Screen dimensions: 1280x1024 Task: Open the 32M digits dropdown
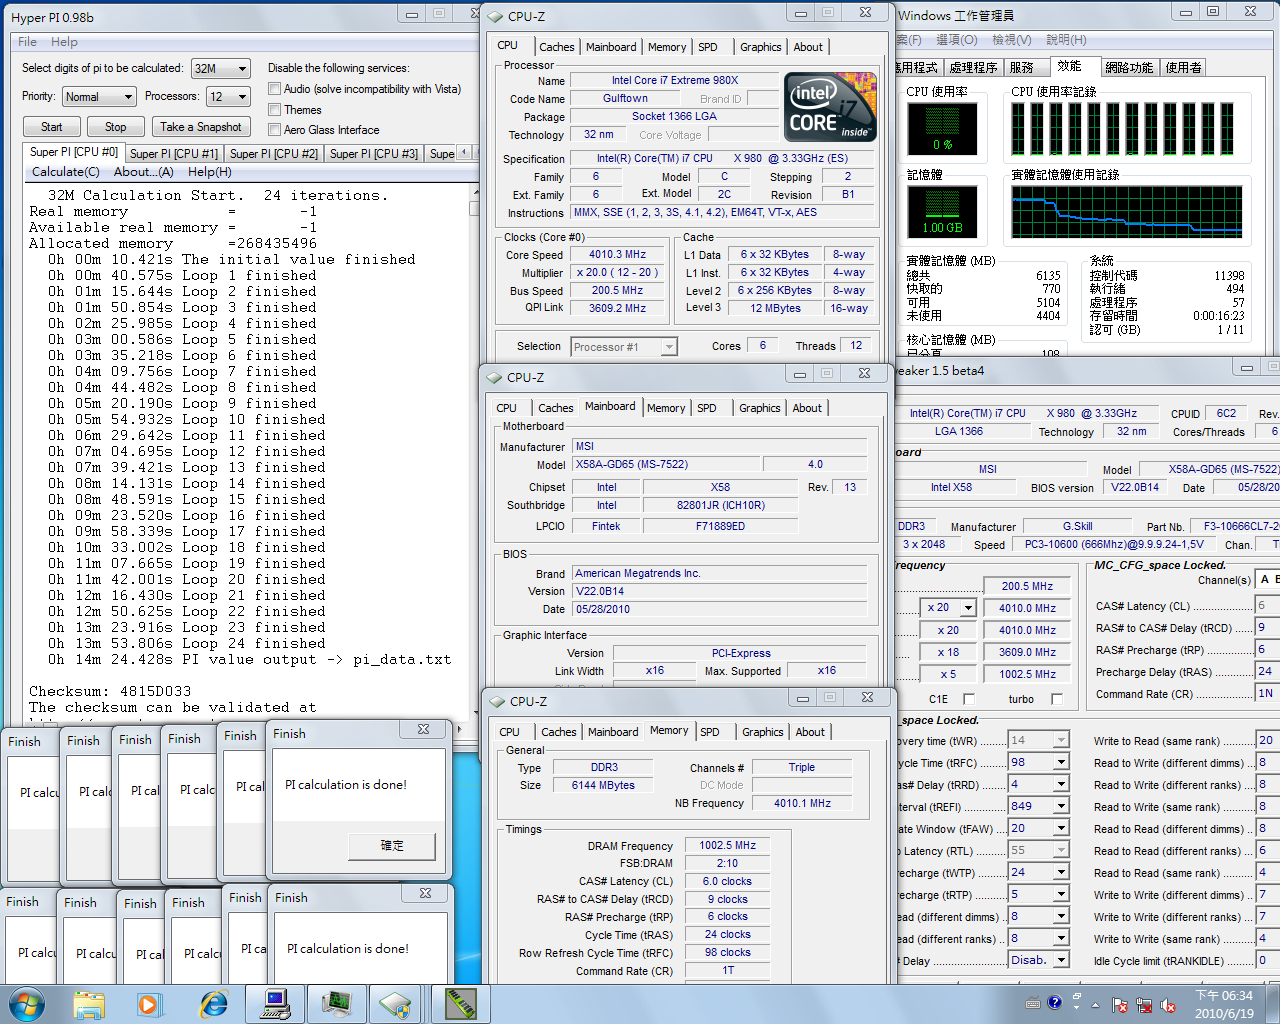pos(242,69)
